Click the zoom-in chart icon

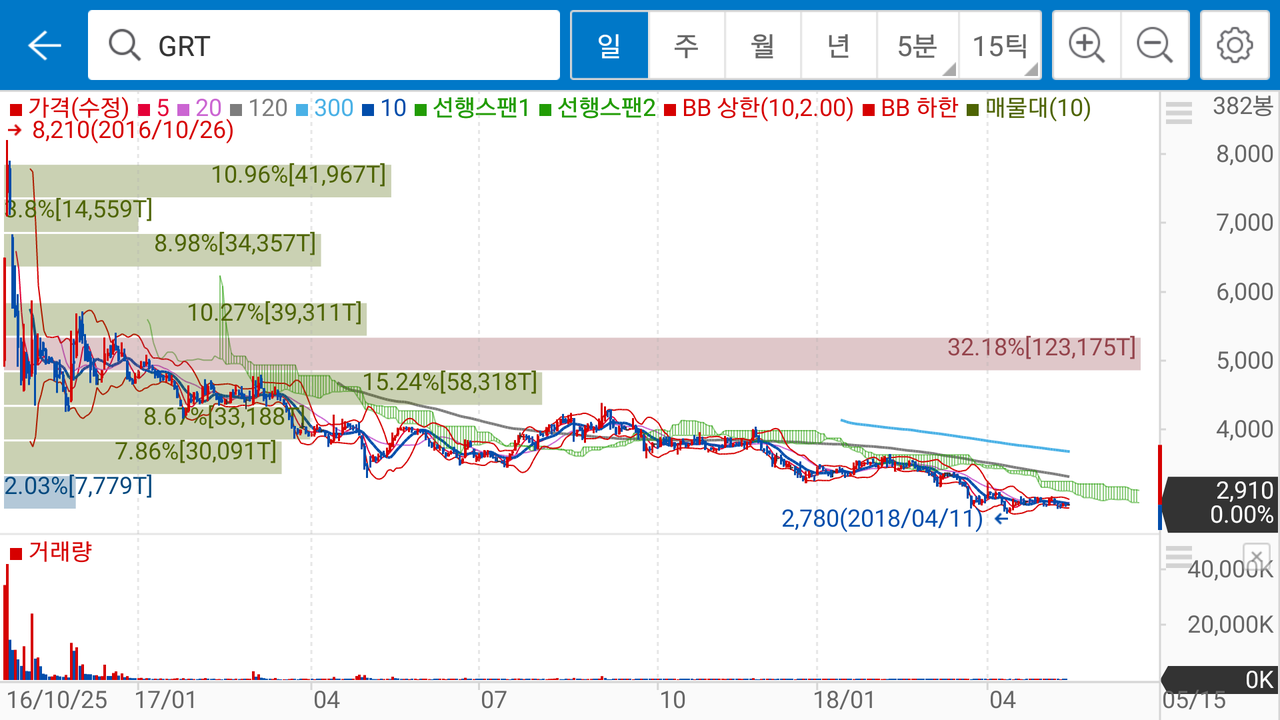click(x=1084, y=44)
